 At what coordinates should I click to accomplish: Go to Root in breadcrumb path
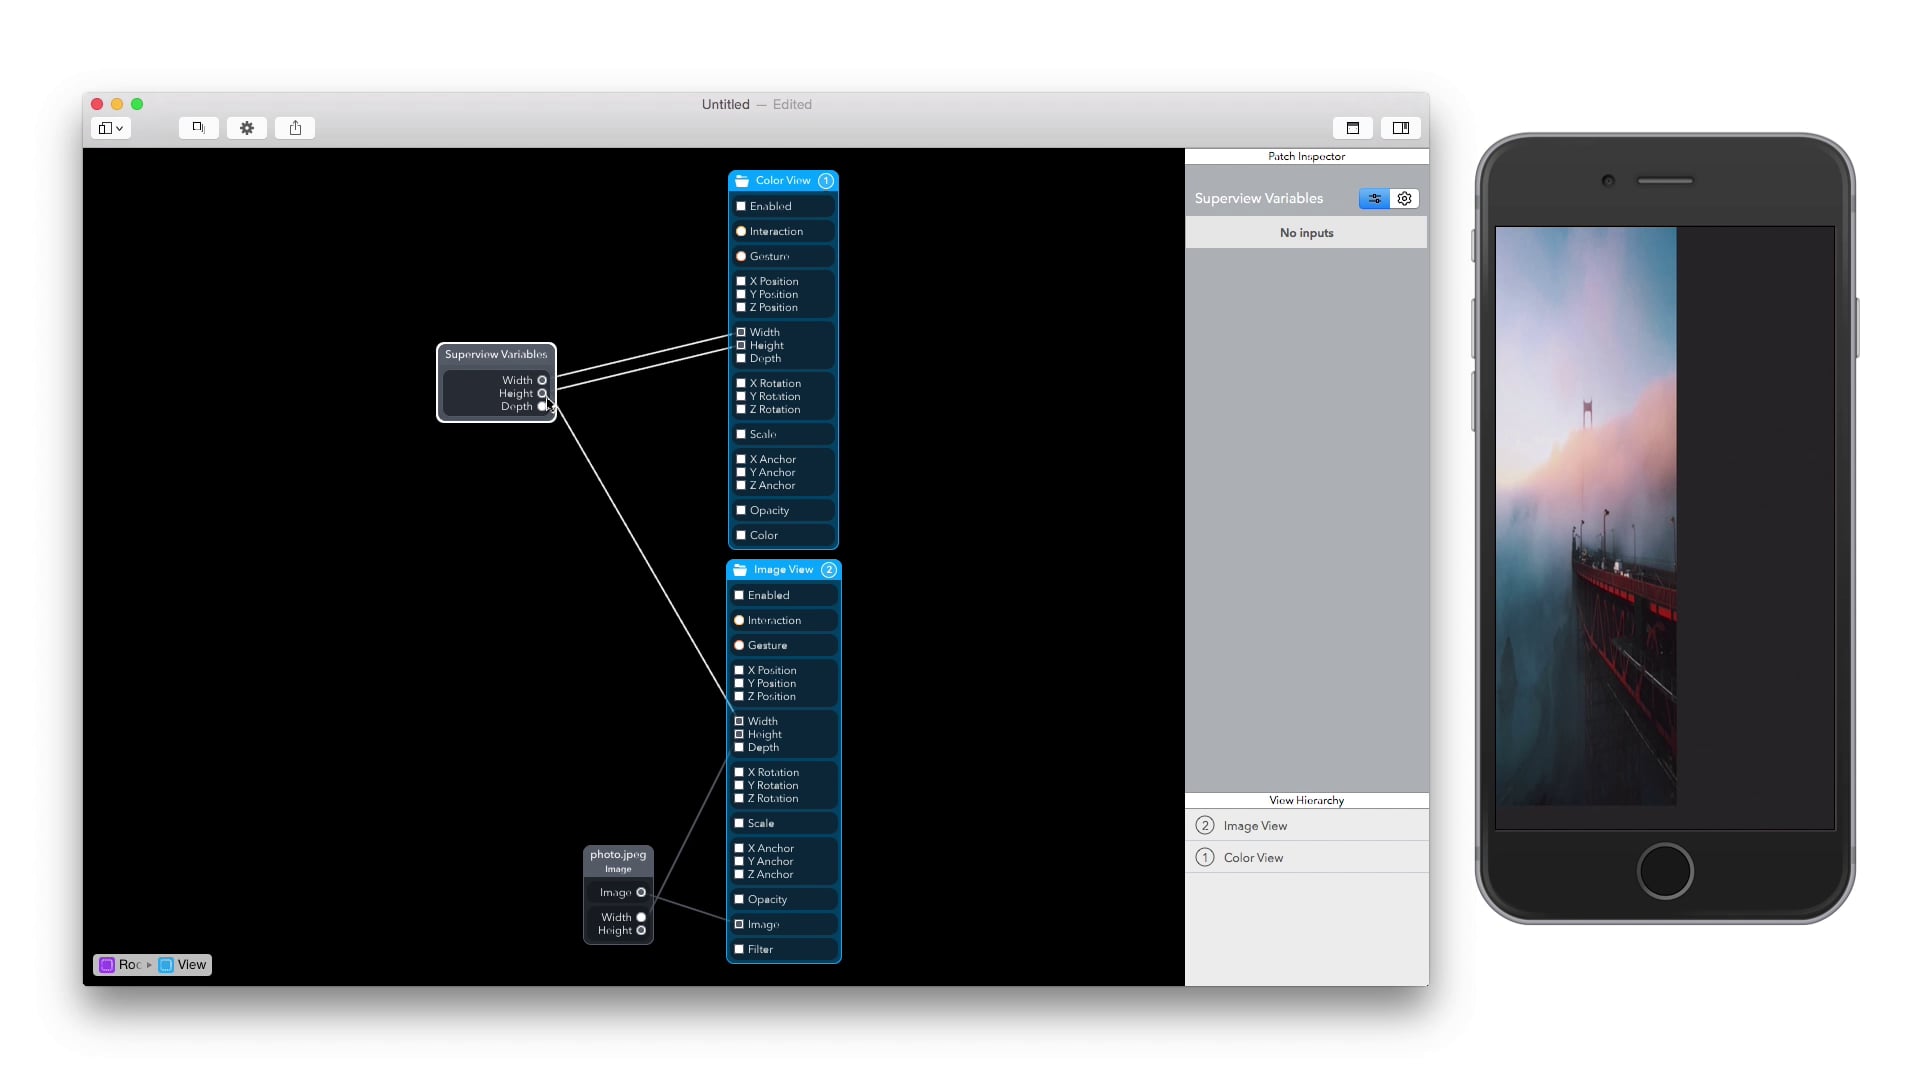click(122, 965)
